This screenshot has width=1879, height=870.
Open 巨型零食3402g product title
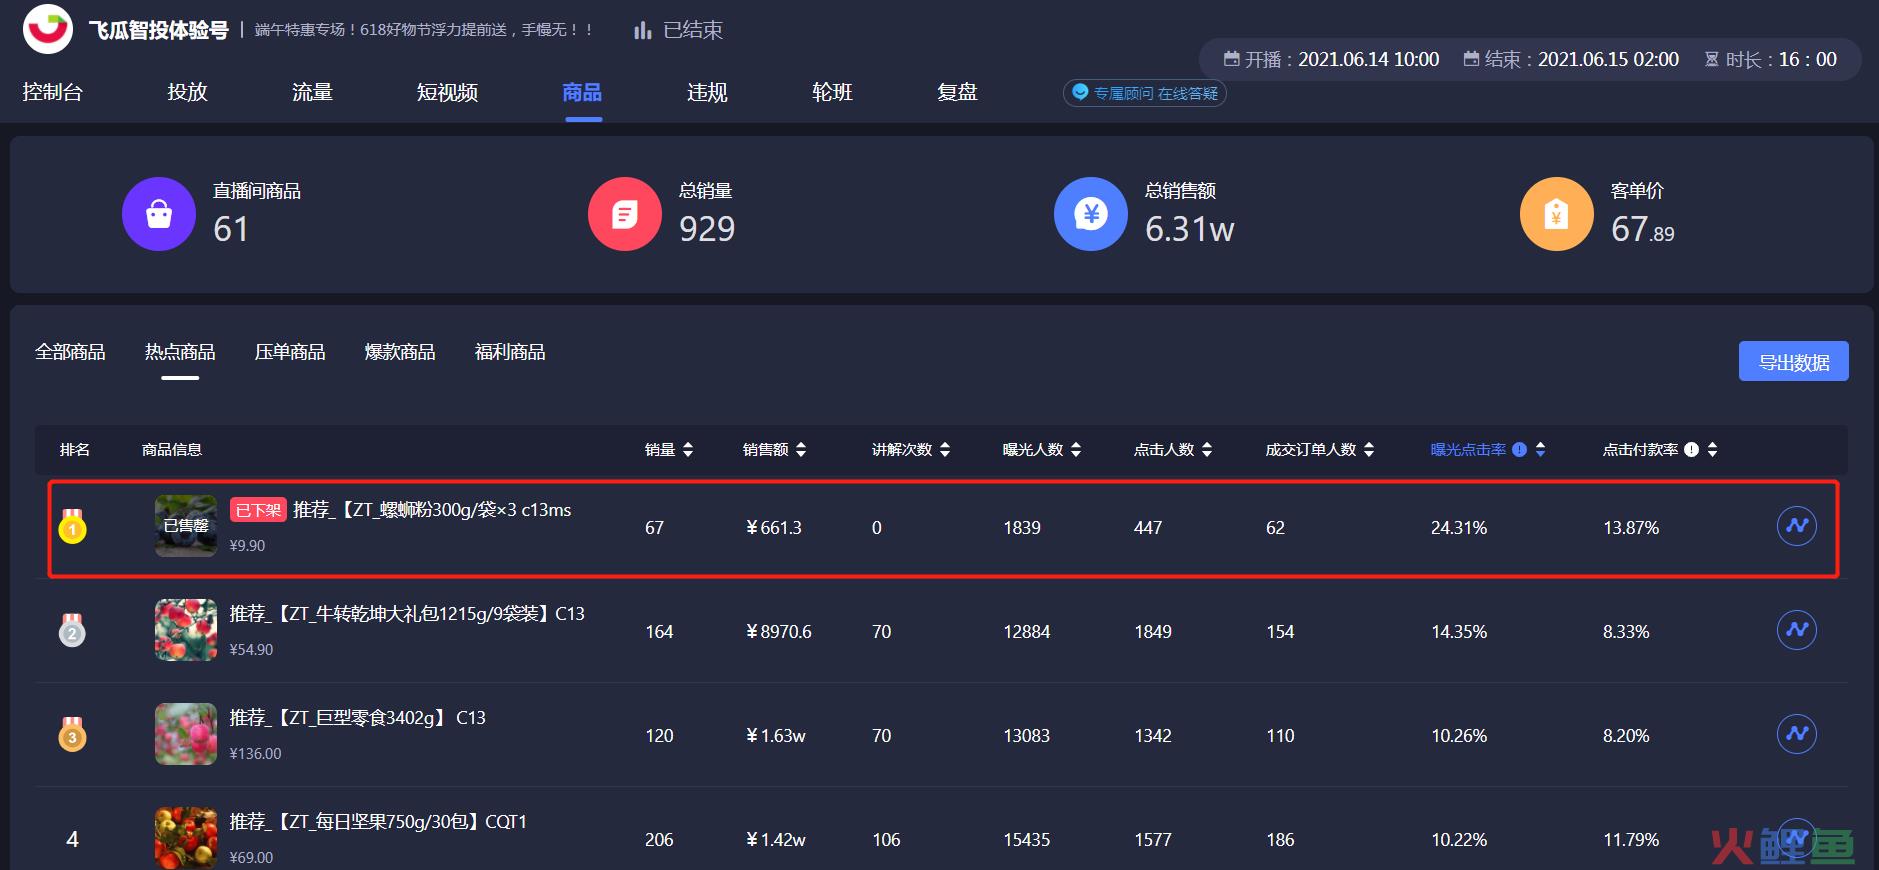tap(357, 718)
